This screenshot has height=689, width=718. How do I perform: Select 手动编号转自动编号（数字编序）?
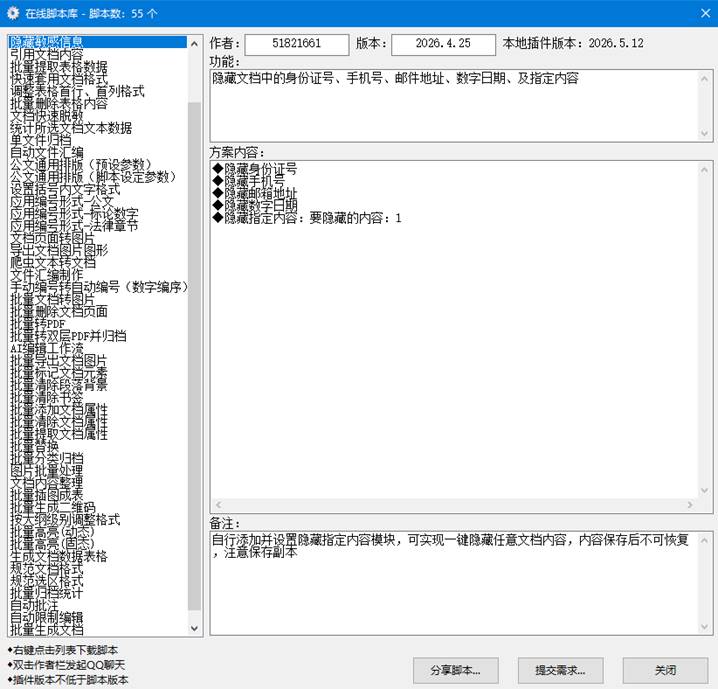(x=98, y=287)
